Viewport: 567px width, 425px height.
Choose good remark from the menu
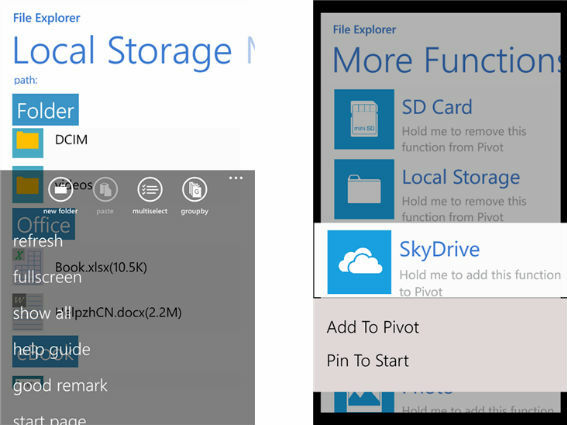60,386
